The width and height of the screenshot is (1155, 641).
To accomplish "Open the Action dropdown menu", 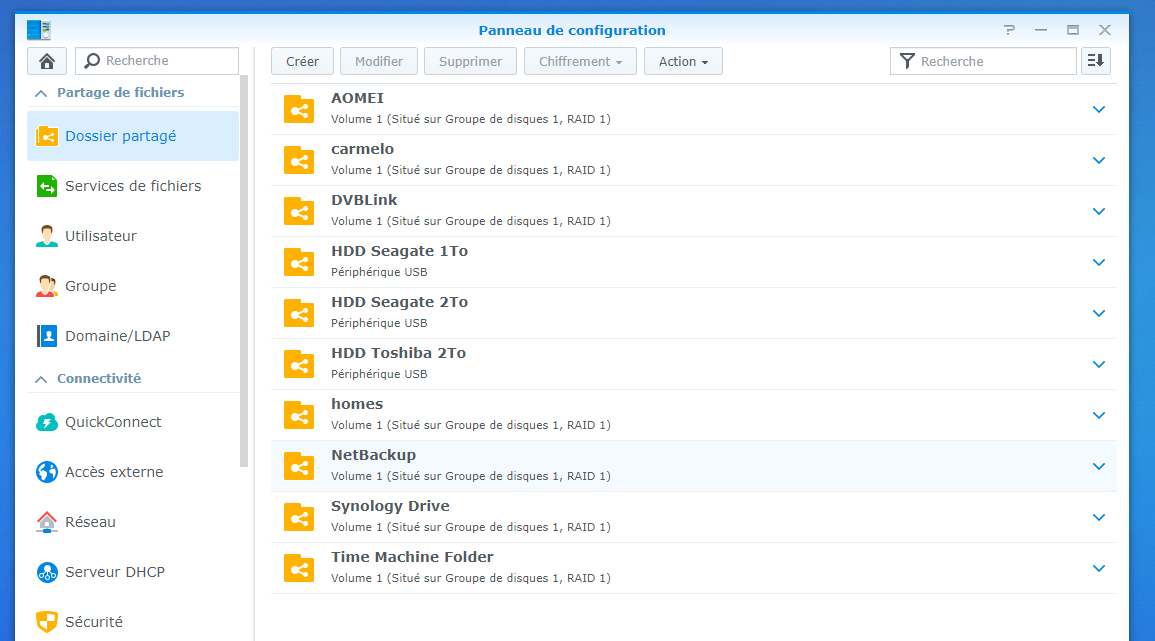I will tap(683, 61).
